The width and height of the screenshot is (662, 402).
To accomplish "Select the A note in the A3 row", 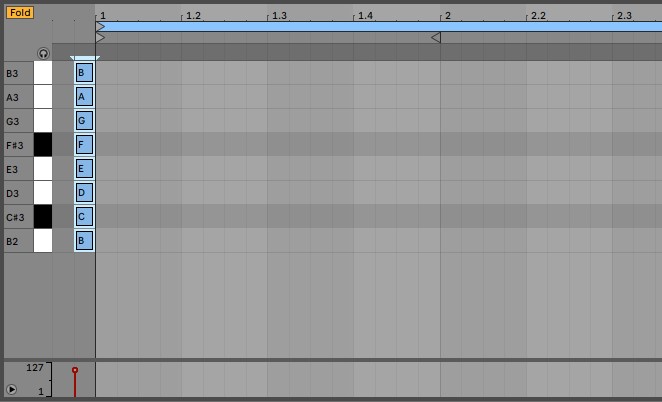I will (x=84, y=97).
